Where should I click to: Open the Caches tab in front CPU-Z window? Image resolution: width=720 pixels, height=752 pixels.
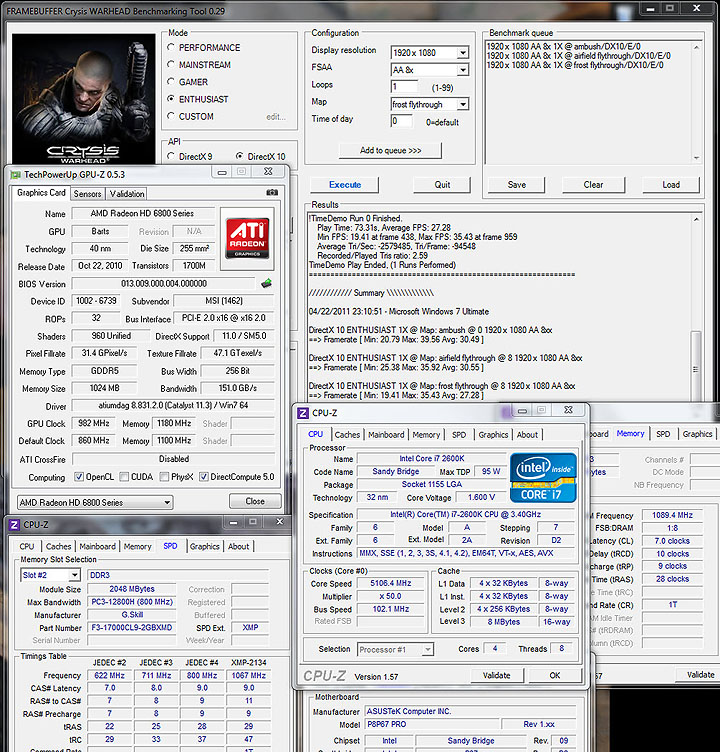tap(347, 435)
